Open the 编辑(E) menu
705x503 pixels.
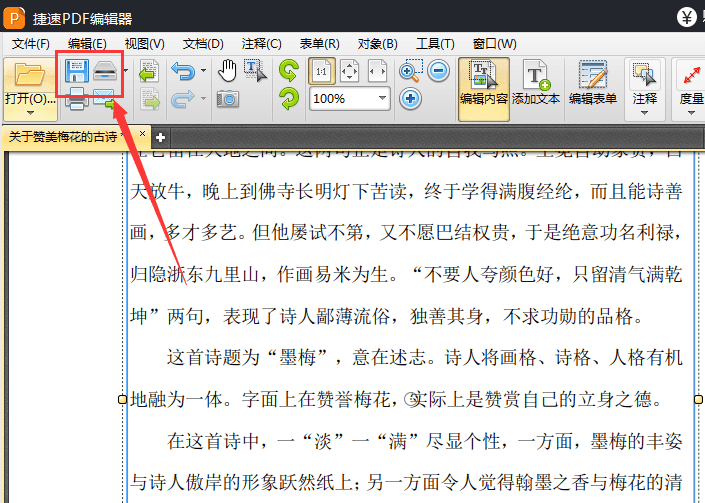[x=87, y=44]
